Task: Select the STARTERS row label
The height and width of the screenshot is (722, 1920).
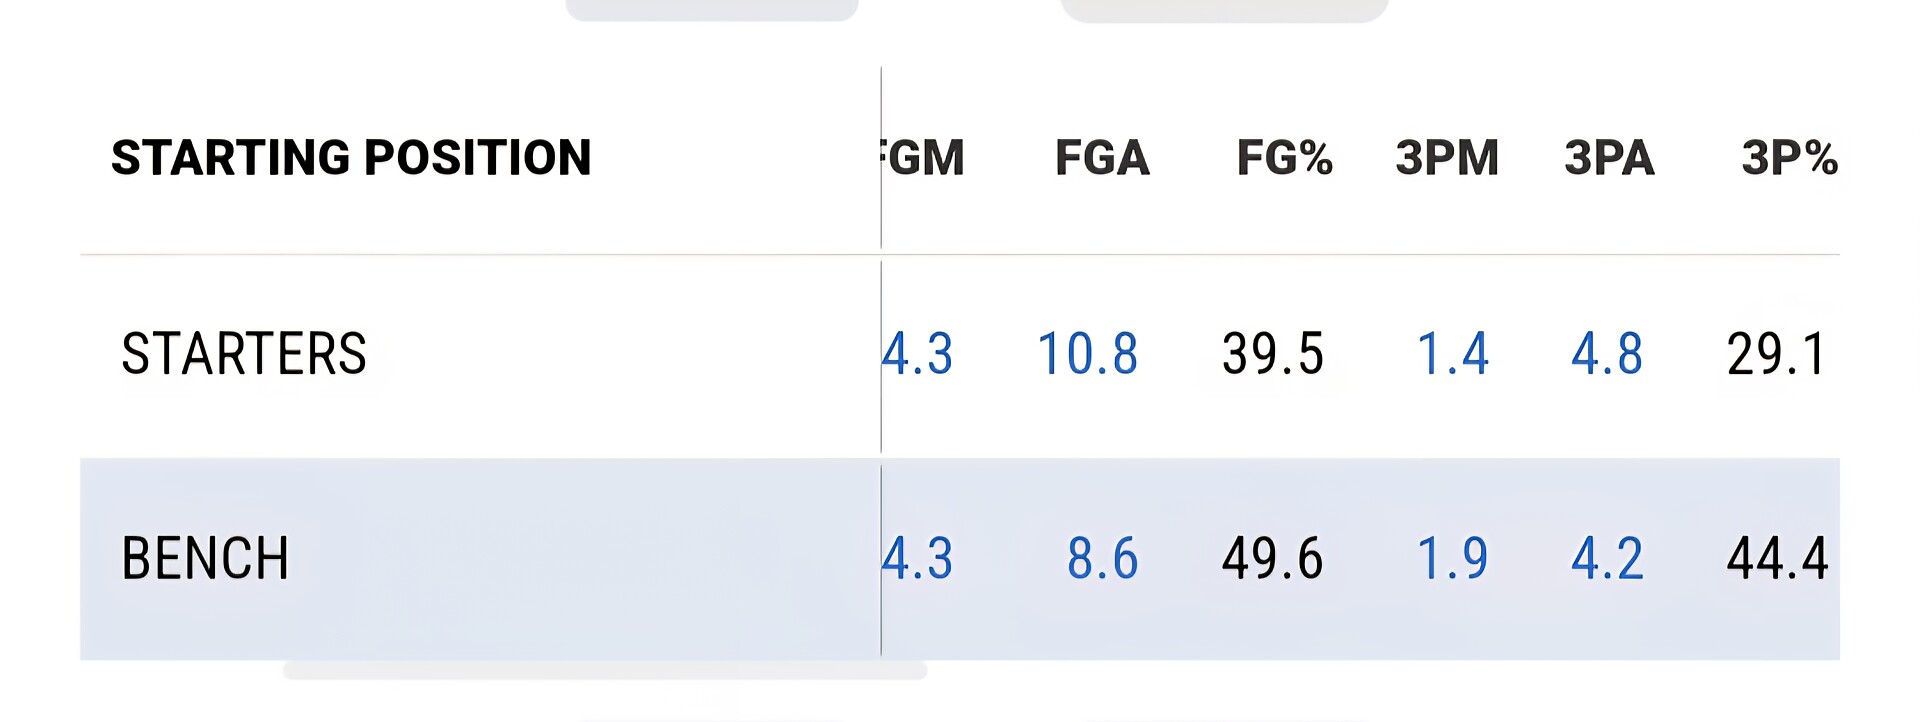Action: pyautogui.click(x=244, y=354)
